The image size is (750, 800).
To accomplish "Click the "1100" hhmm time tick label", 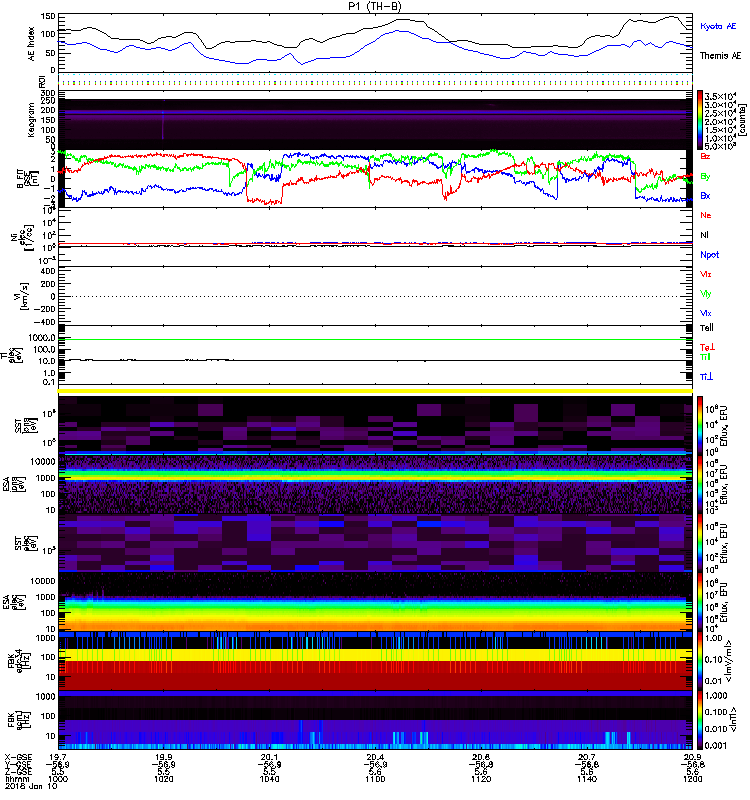I will coord(375,779).
